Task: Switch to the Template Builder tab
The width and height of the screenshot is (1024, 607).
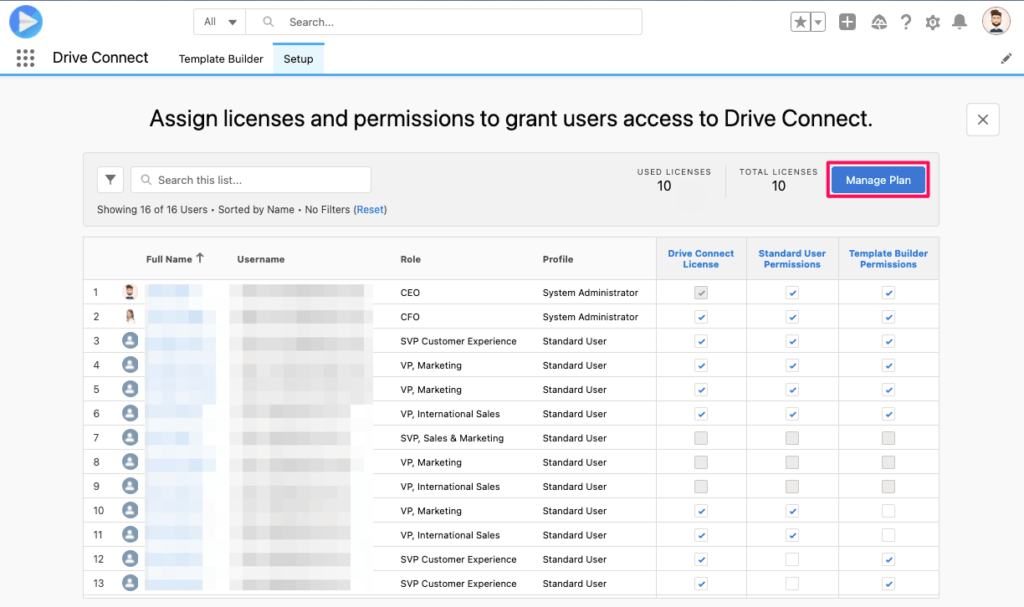Action: (221, 59)
